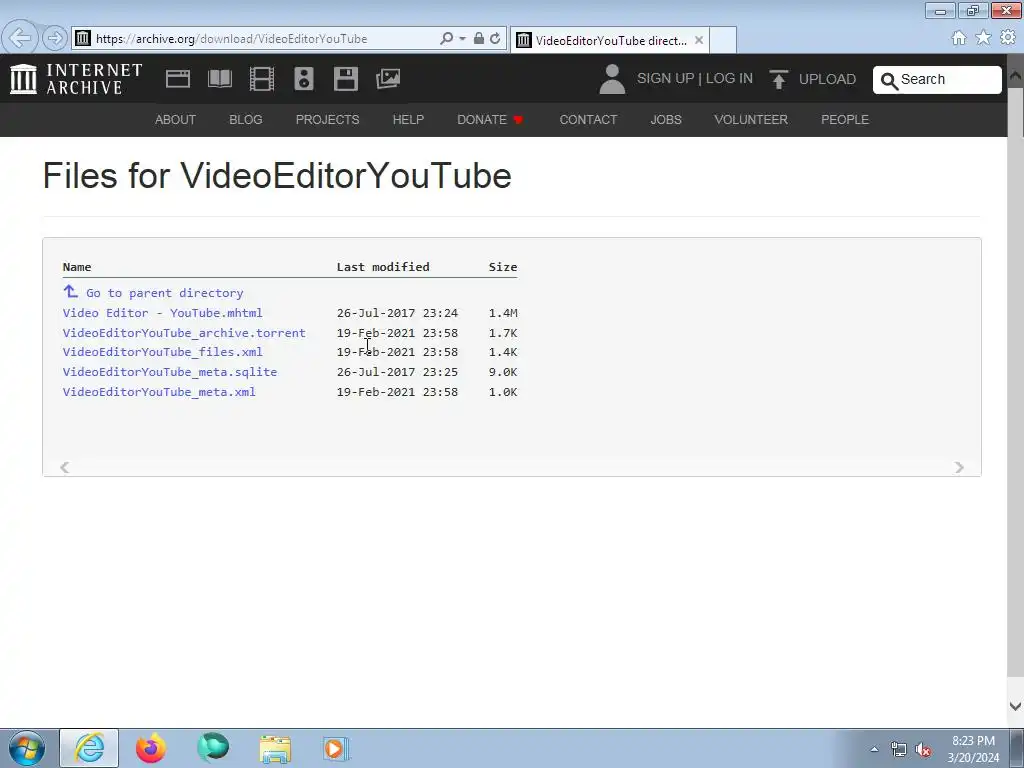Click the network tray icon
This screenshot has height=768, width=1024.
pyautogui.click(x=899, y=749)
